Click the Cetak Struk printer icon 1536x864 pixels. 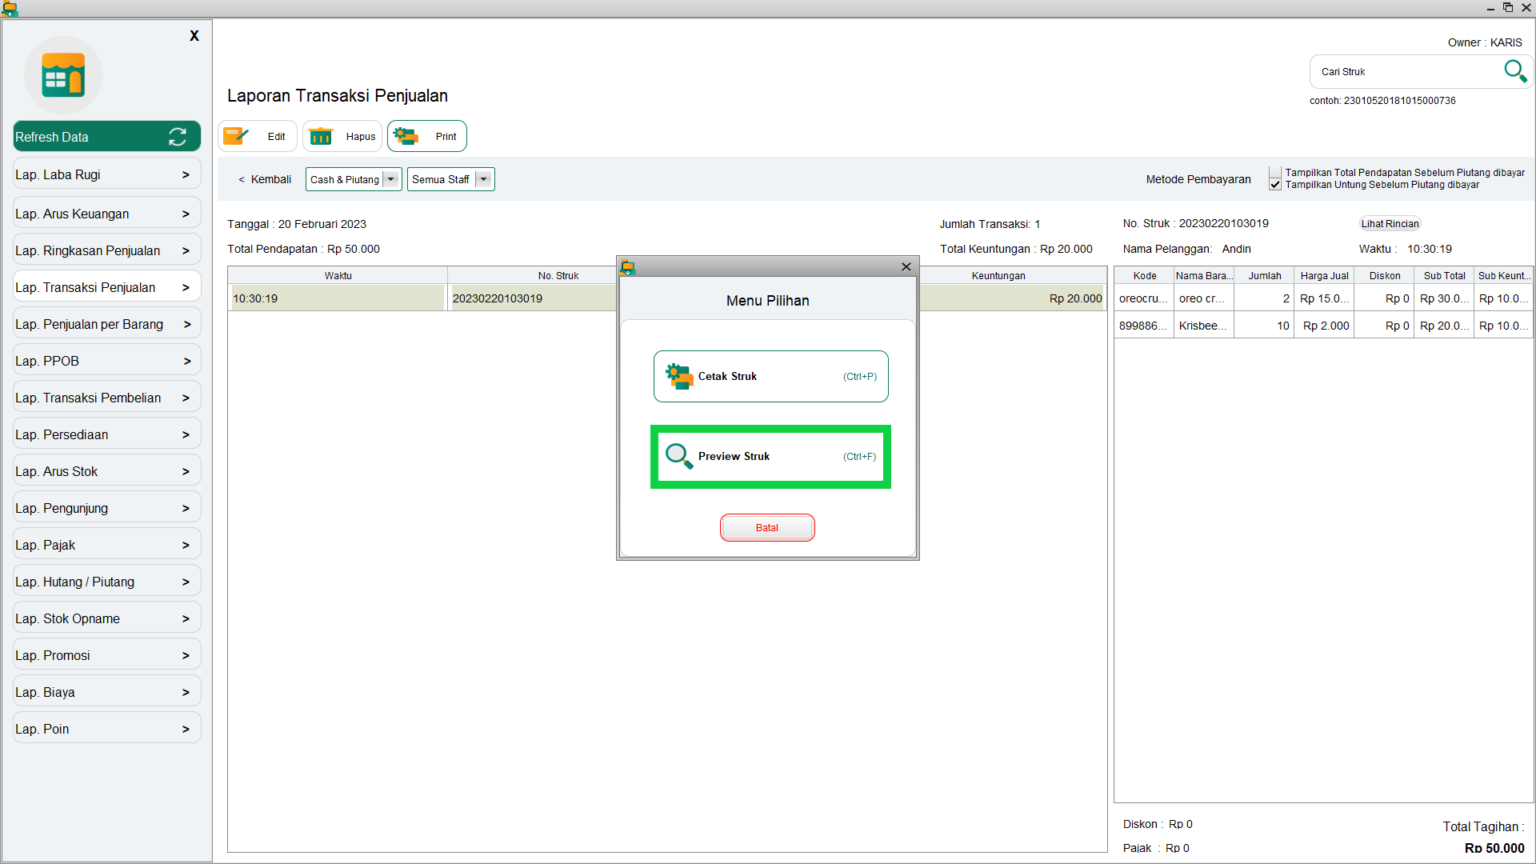click(679, 376)
